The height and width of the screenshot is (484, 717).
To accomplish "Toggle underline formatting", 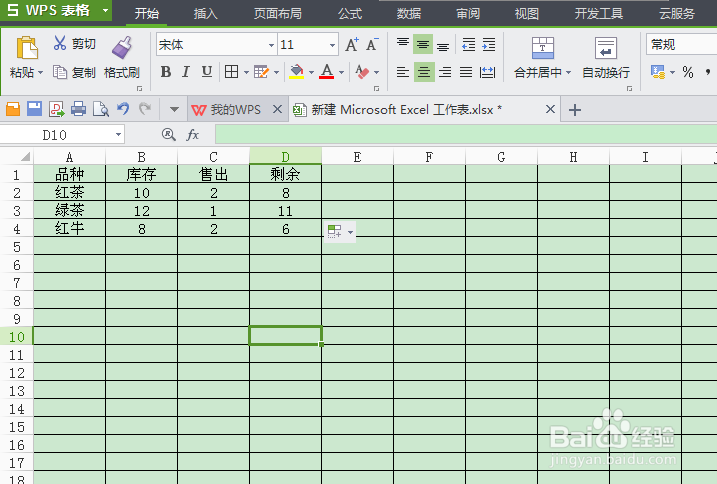I will [207, 72].
